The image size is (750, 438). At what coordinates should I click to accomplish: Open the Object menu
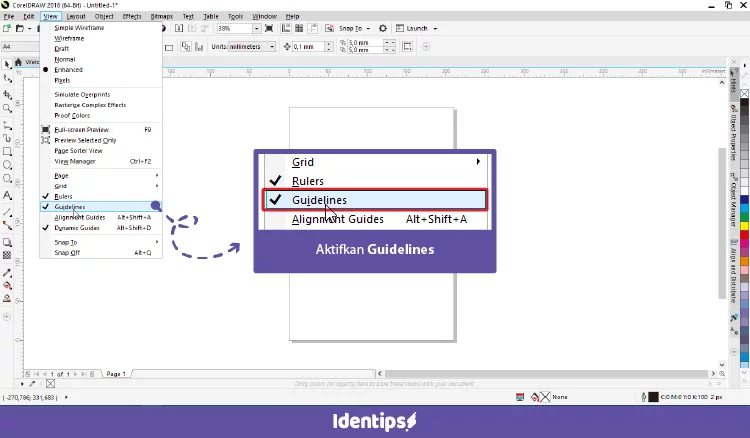[104, 16]
